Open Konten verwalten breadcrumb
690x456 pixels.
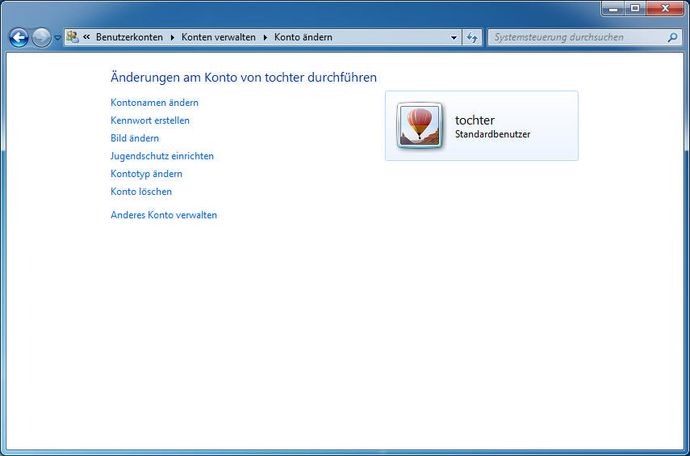tap(218, 37)
